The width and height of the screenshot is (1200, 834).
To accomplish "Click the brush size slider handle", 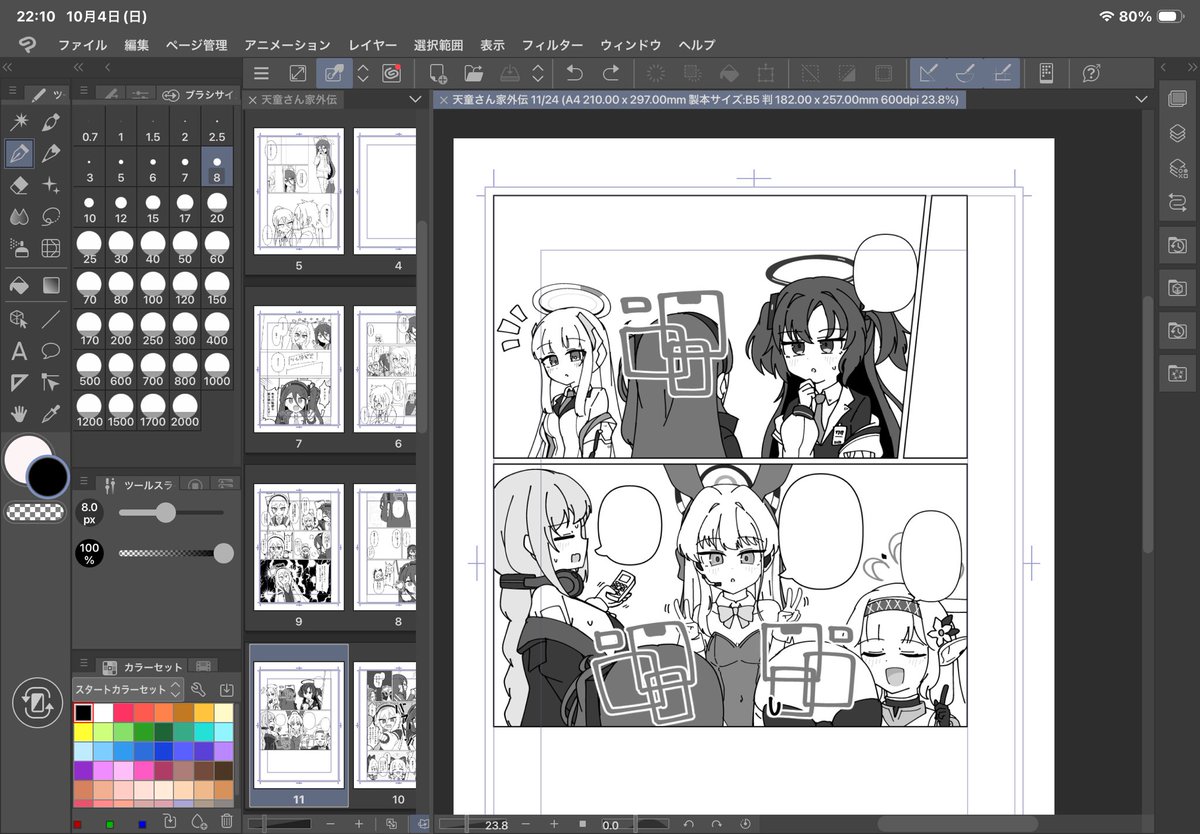I will (x=165, y=513).
